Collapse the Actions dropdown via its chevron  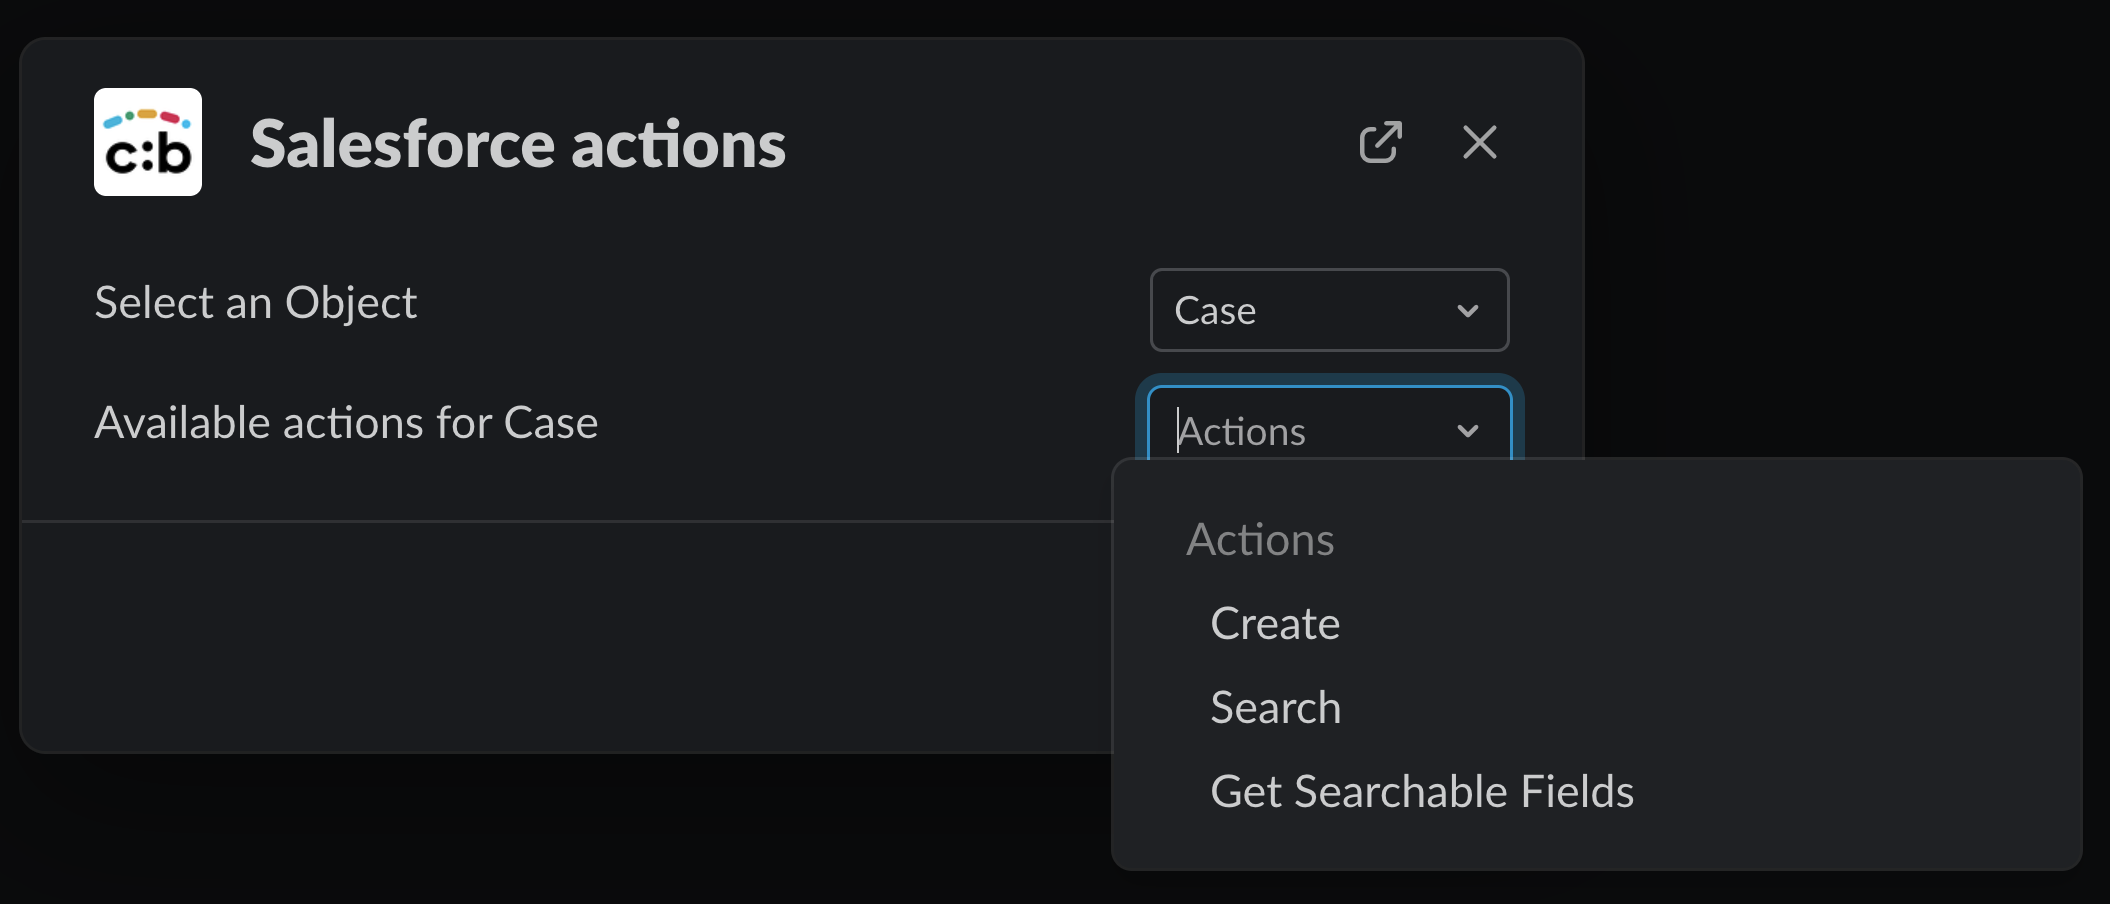tap(1467, 431)
